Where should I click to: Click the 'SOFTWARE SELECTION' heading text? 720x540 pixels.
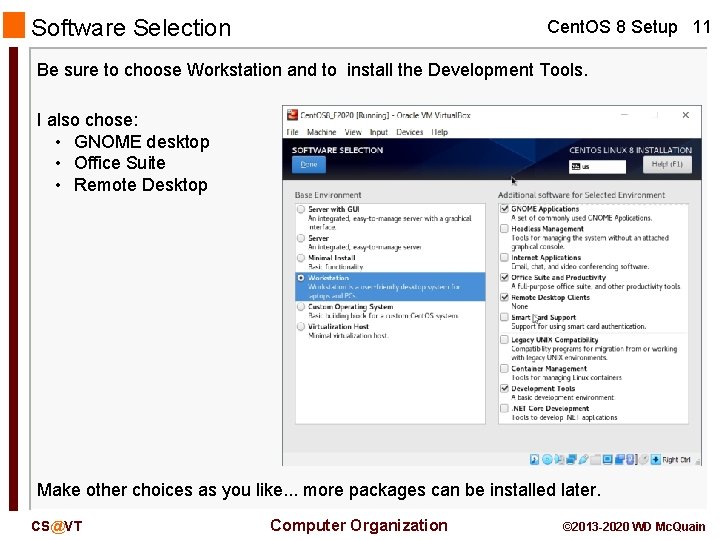click(338, 150)
